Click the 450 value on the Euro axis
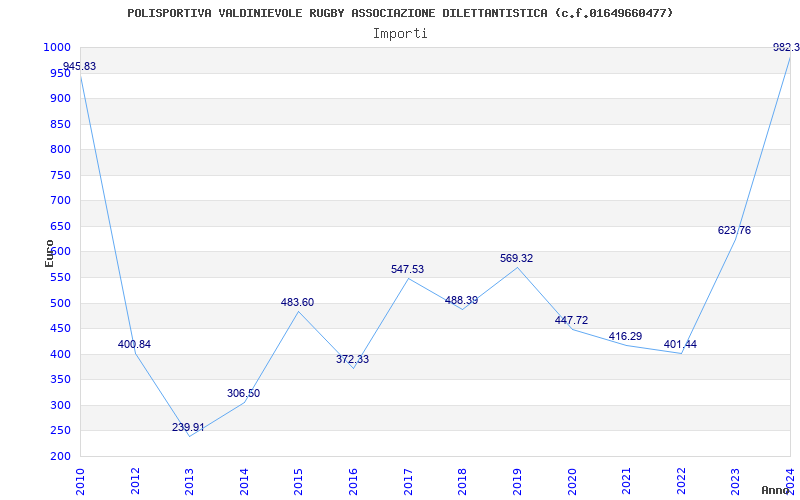 [x=60, y=329]
